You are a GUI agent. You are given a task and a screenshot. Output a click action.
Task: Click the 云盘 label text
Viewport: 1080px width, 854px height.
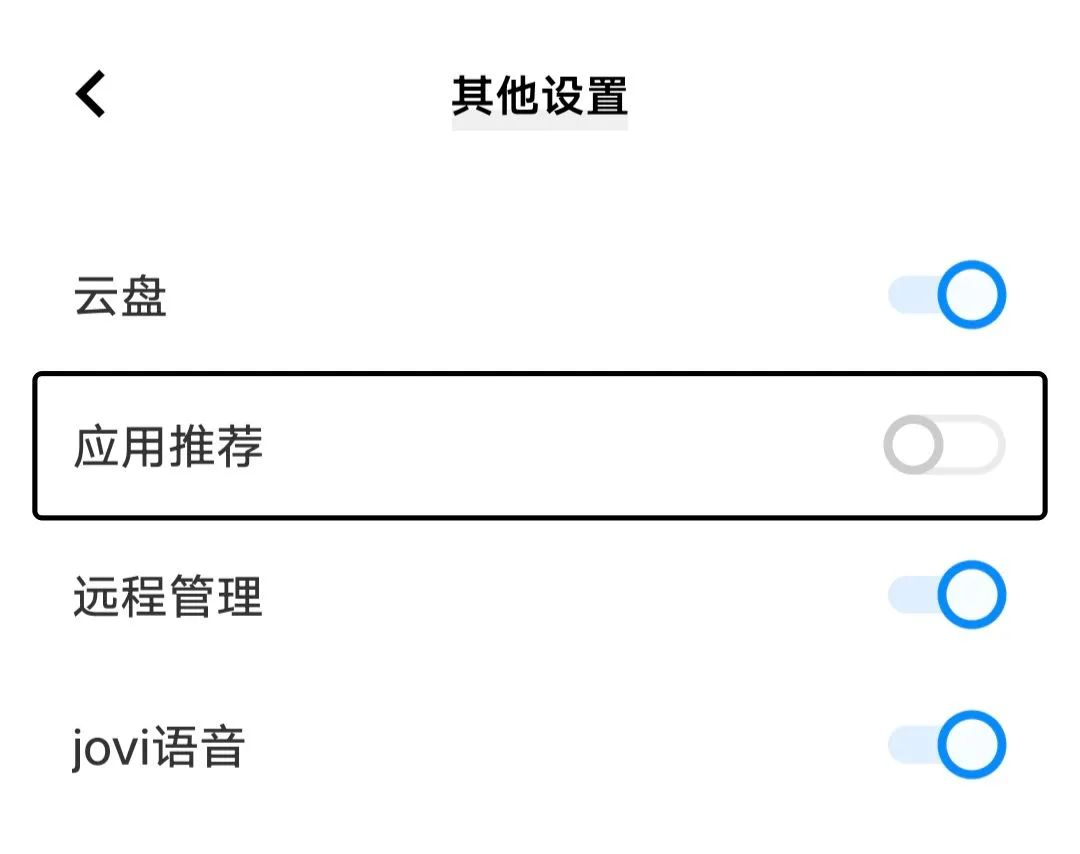[x=120, y=297]
